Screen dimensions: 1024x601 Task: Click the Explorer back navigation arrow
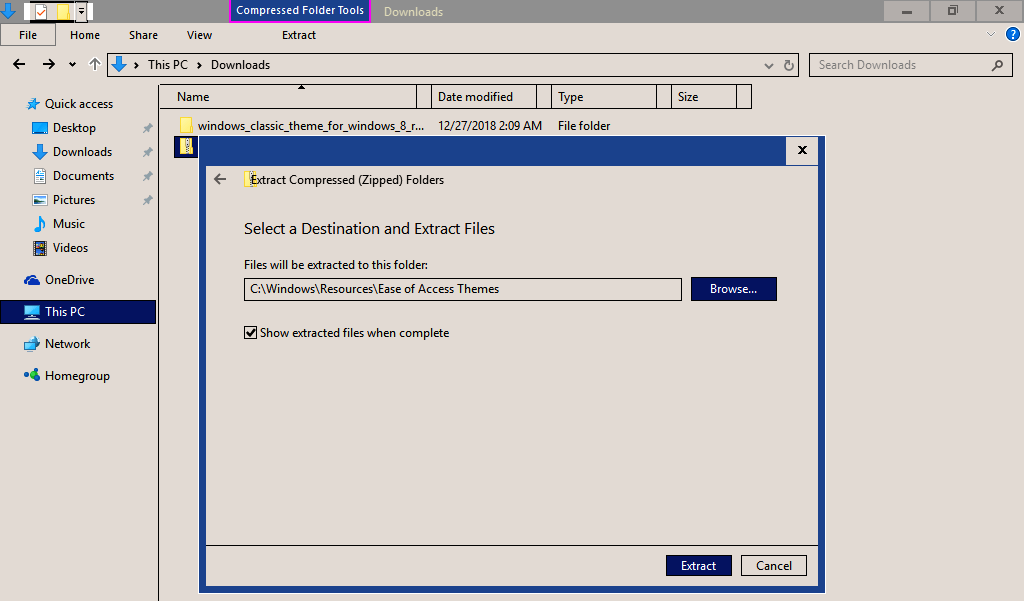point(18,65)
